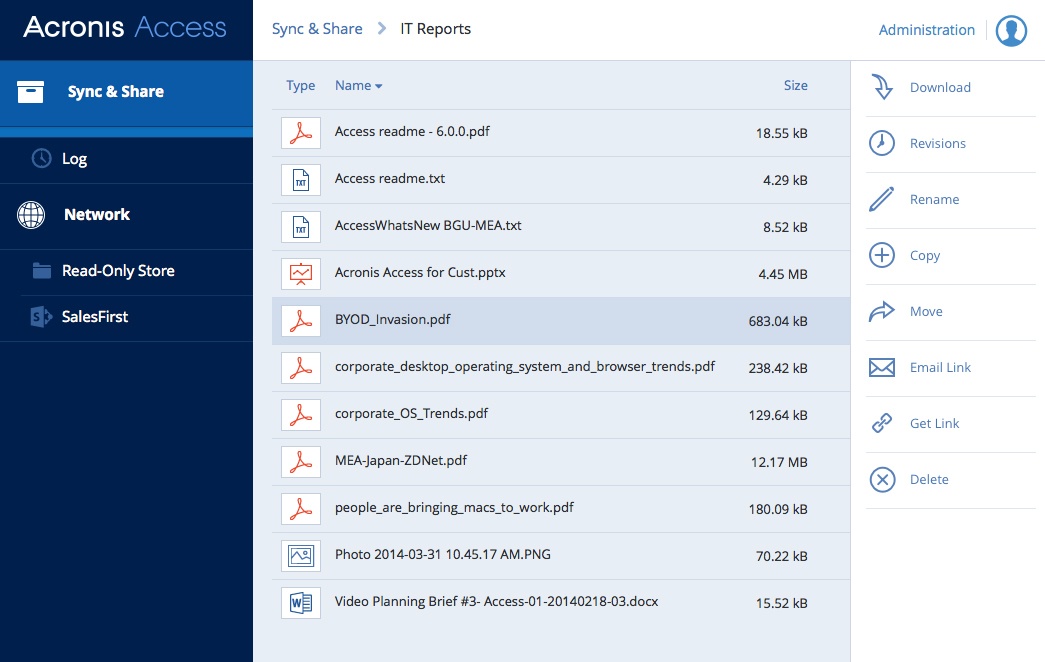Screen dimensions: 1045x662
Task: Click the Delete x-circle icon
Action: pos(882,479)
